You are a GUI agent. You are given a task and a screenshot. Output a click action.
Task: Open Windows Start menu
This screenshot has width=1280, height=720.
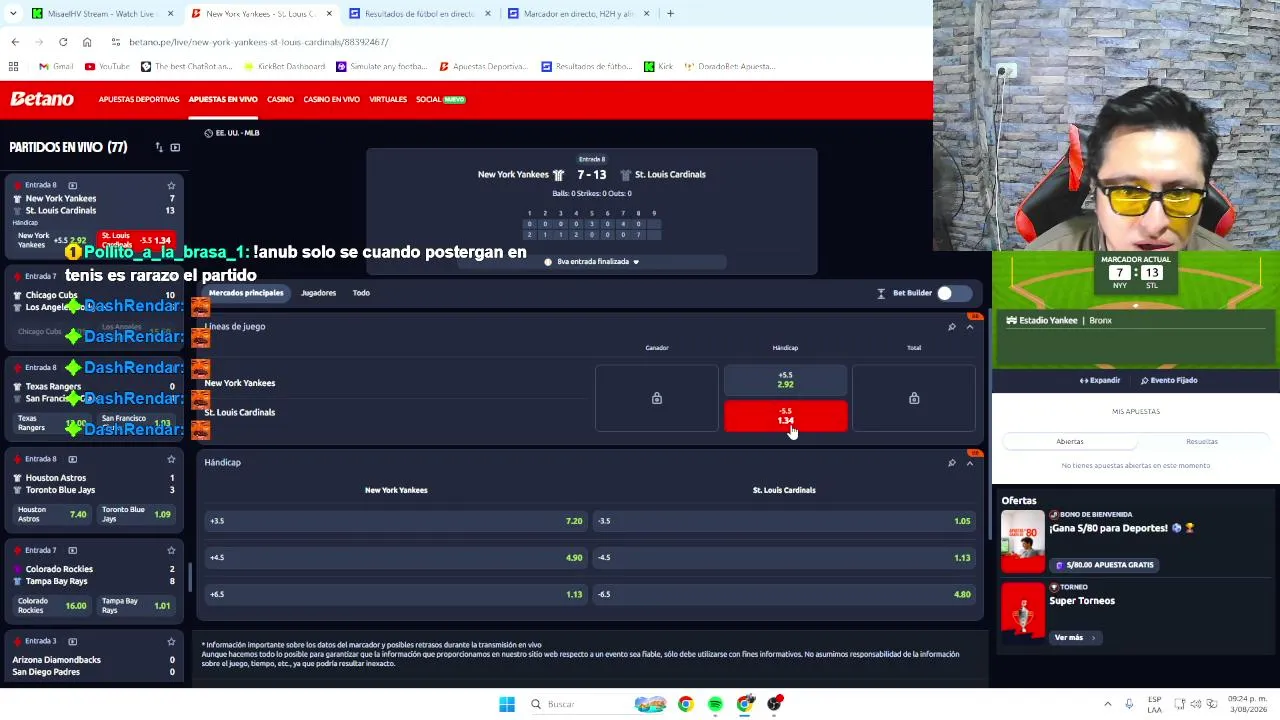coord(507,704)
